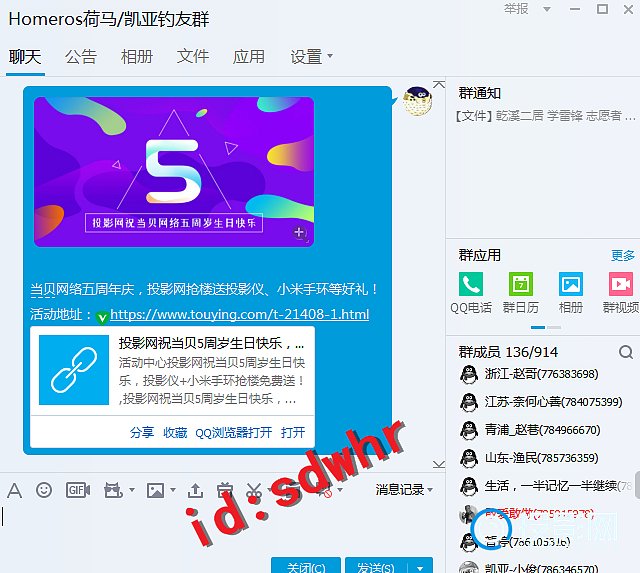Click 举报 report button

(516, 9)
